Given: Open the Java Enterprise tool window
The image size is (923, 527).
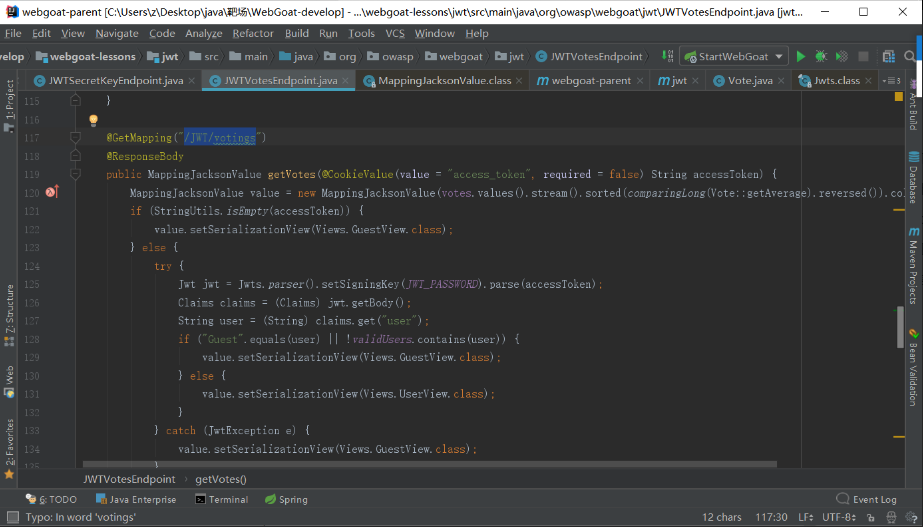Looking at the screenshot, I should pyautogui.click(x=136, y=499).
